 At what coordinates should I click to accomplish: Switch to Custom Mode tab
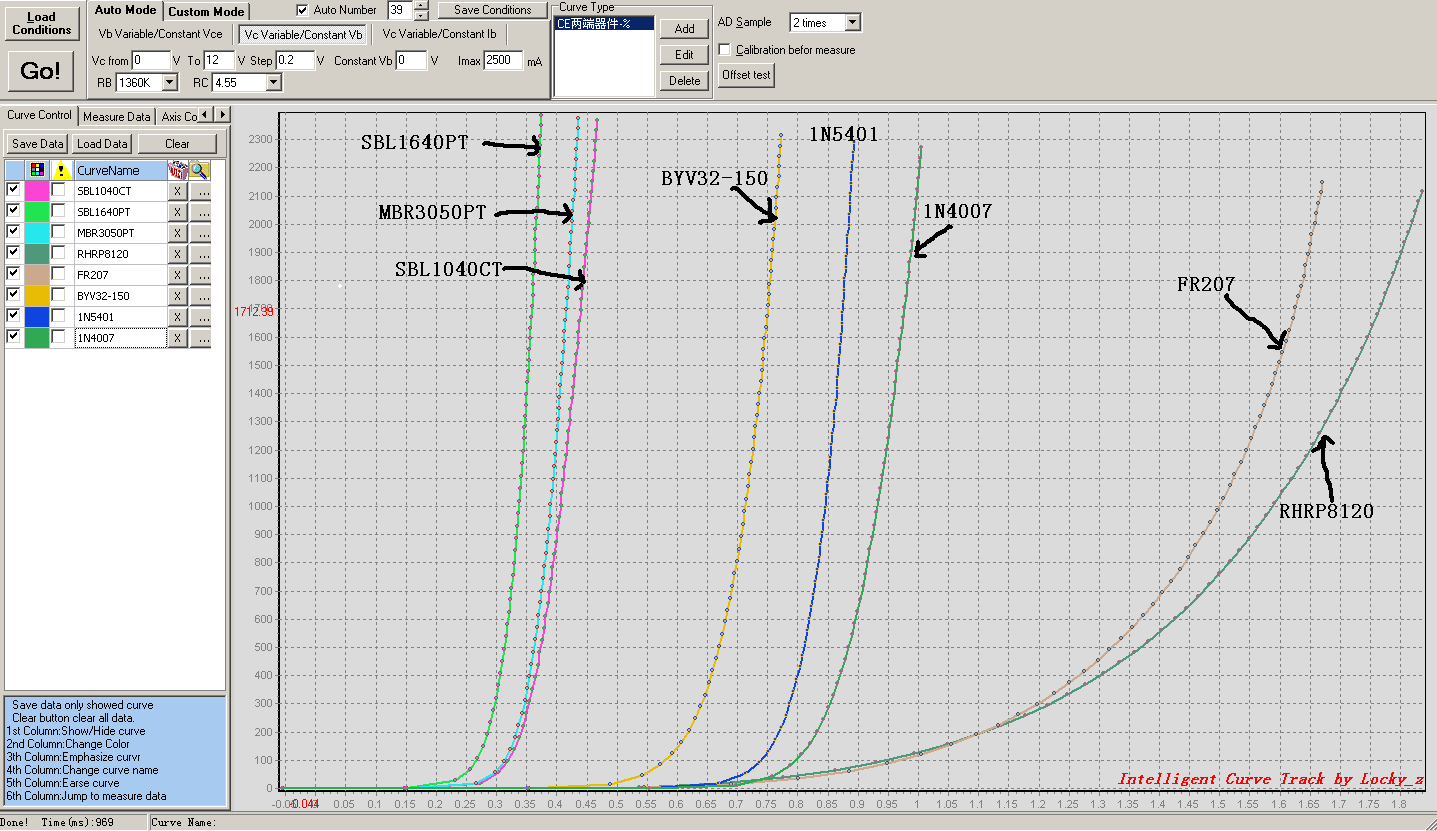click(x=206, y=12)
